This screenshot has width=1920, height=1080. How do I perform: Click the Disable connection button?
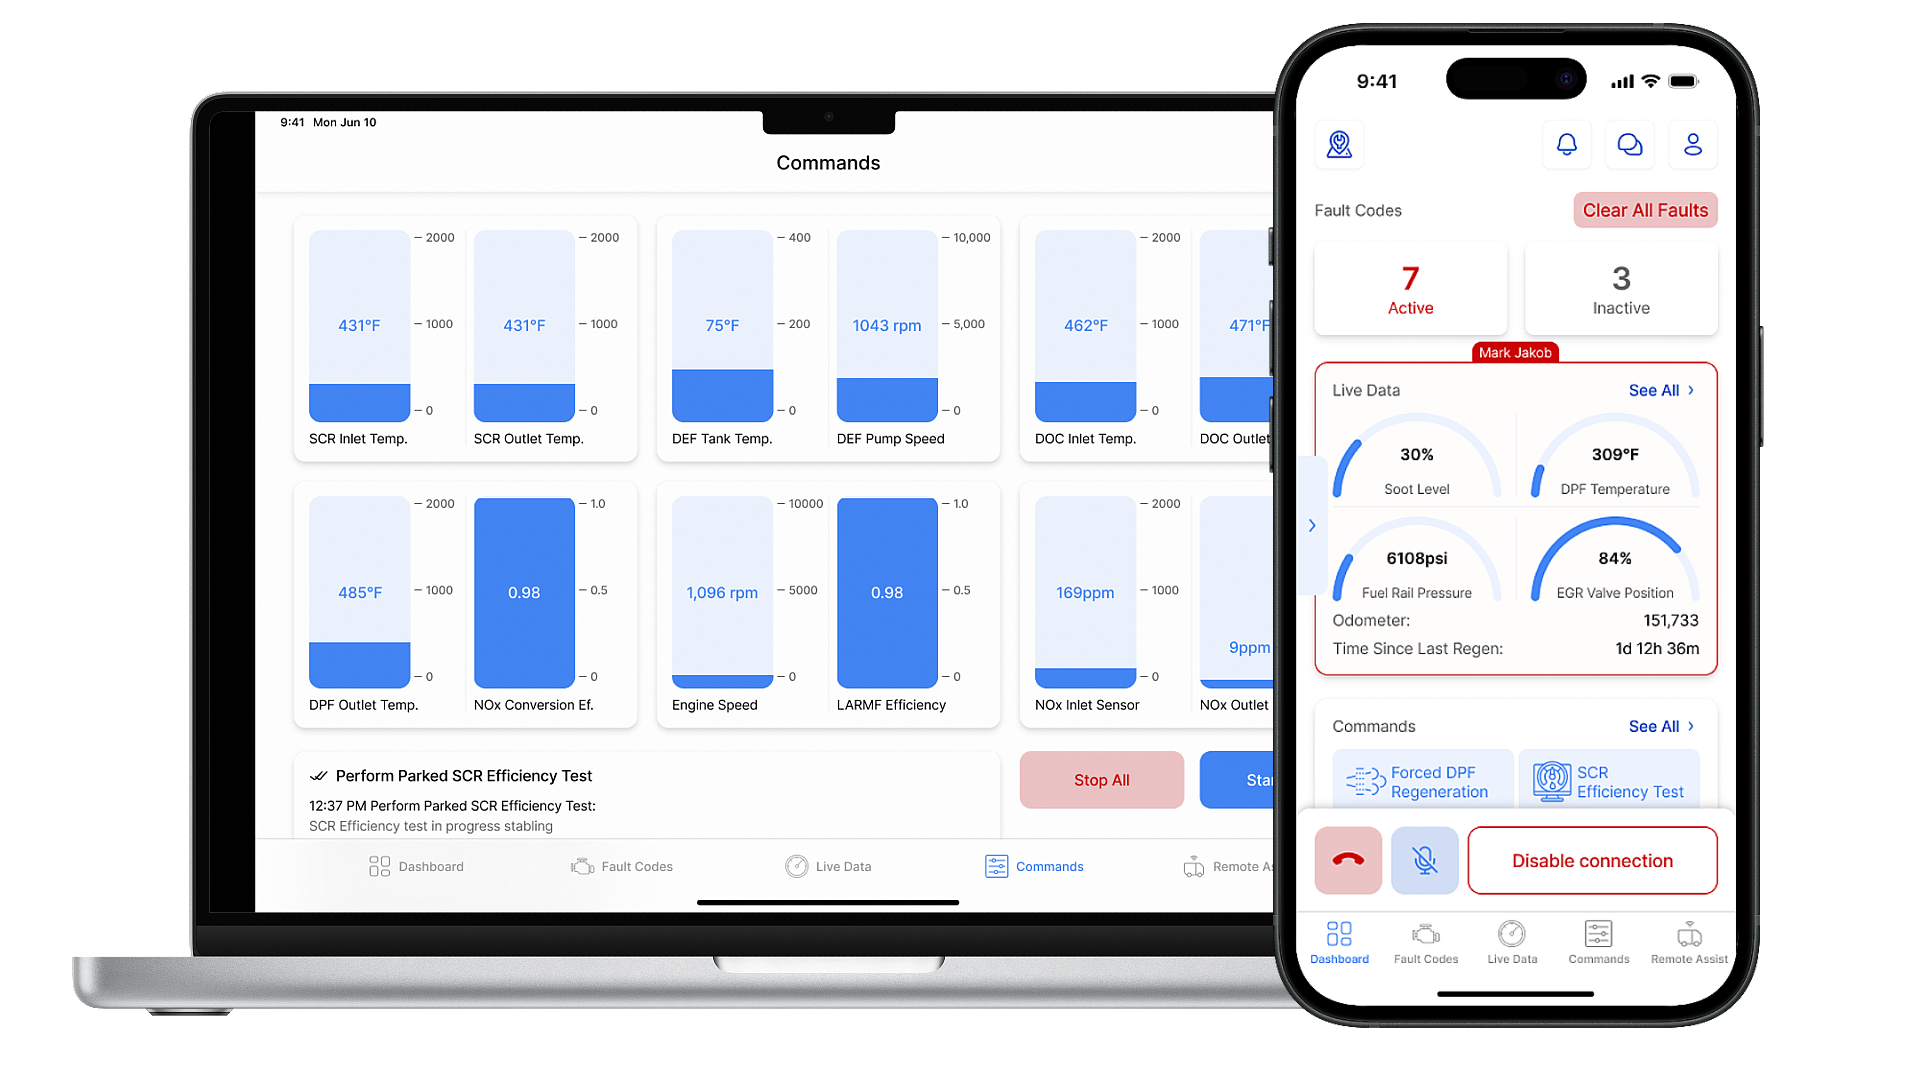pyautogui.click(x=1592, y=858)
